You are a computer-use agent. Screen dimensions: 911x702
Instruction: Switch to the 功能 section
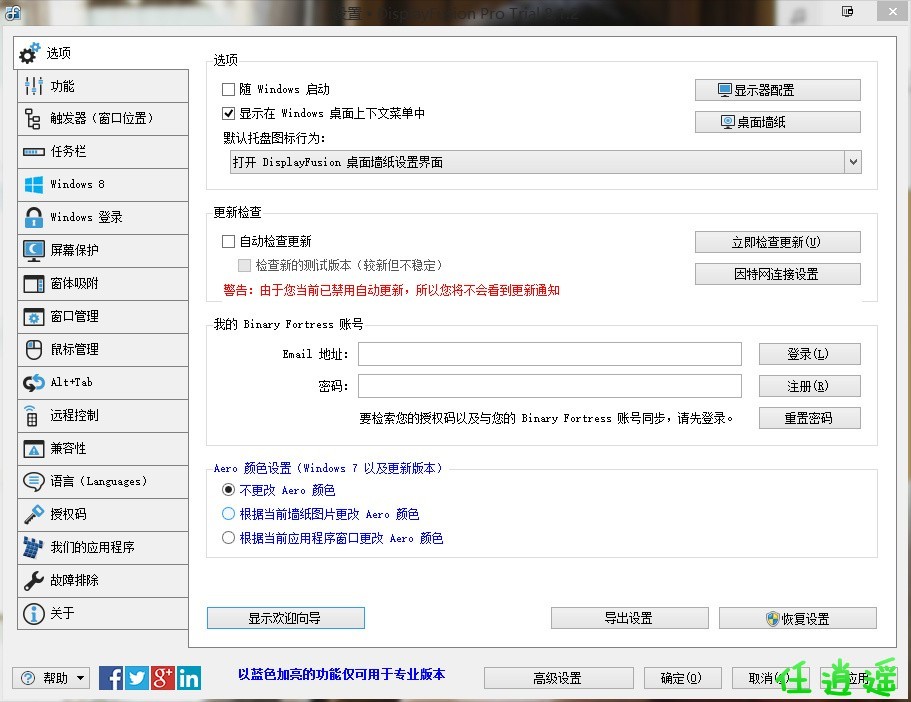coord(103,86)
